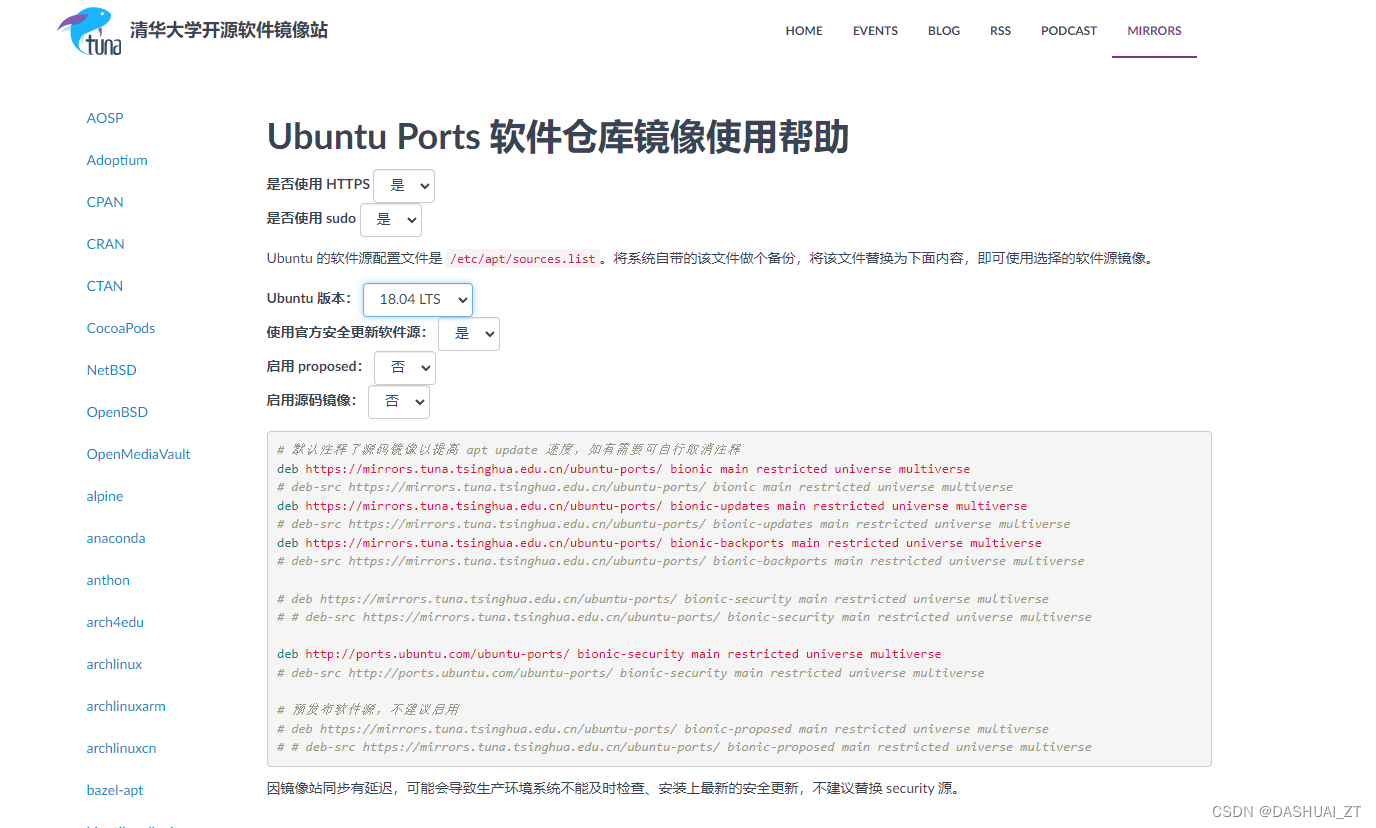Click the 是否使用 sudo label

[x=311, y=219]
